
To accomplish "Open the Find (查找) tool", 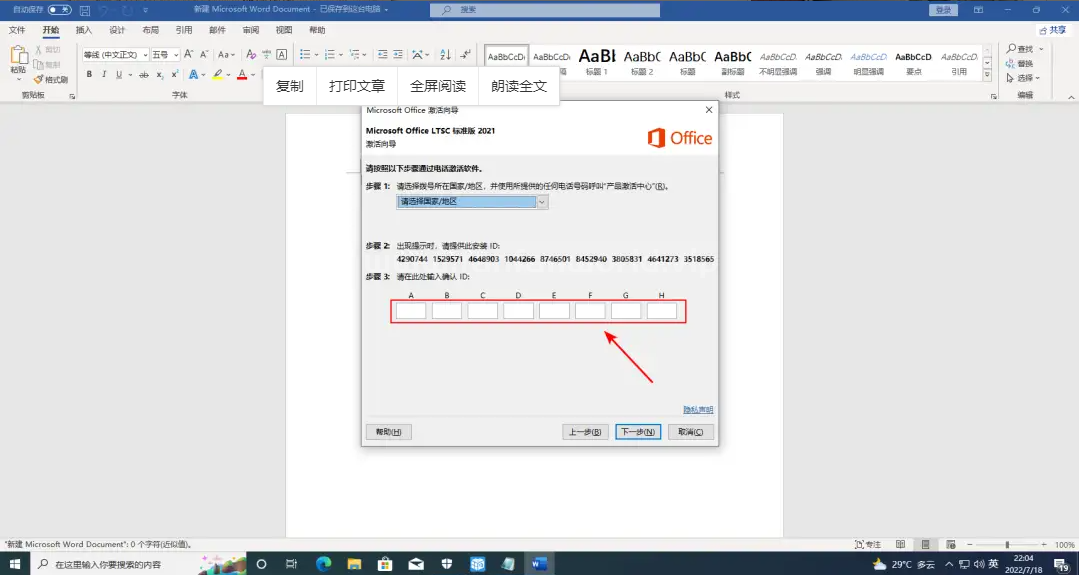I will pos(1021,49).
